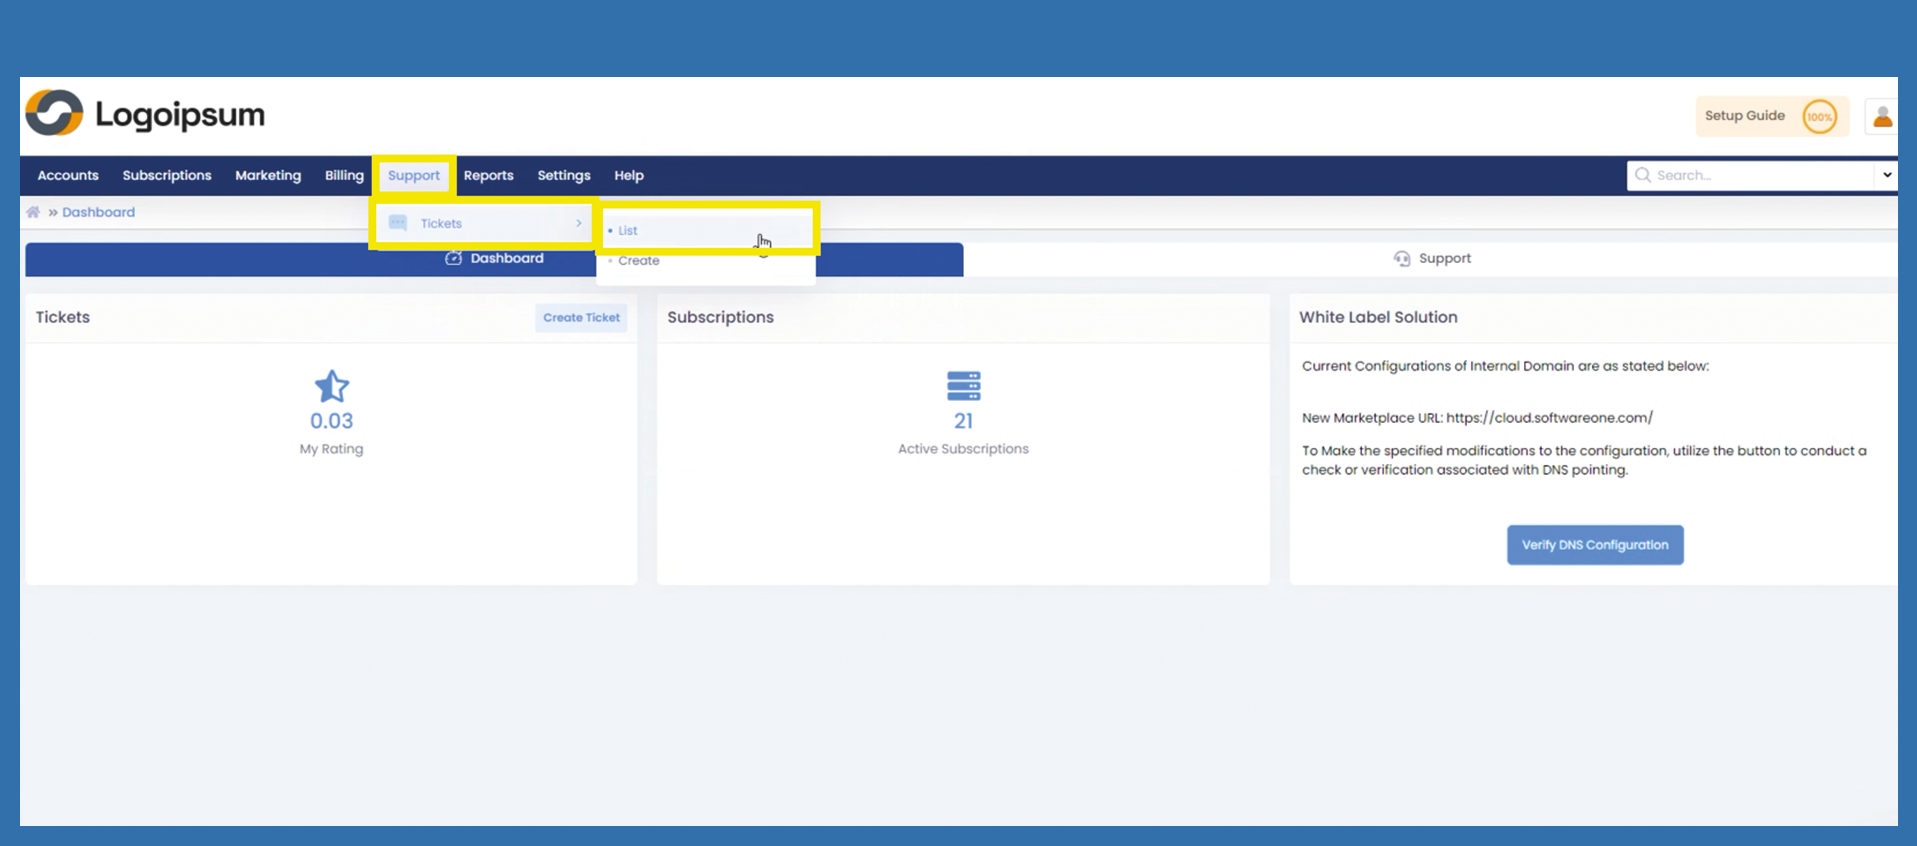Click the Tickets chat icon in submenu
Image resolution: width=1917 pixels, height=846 pixels.
pos(398,223)
